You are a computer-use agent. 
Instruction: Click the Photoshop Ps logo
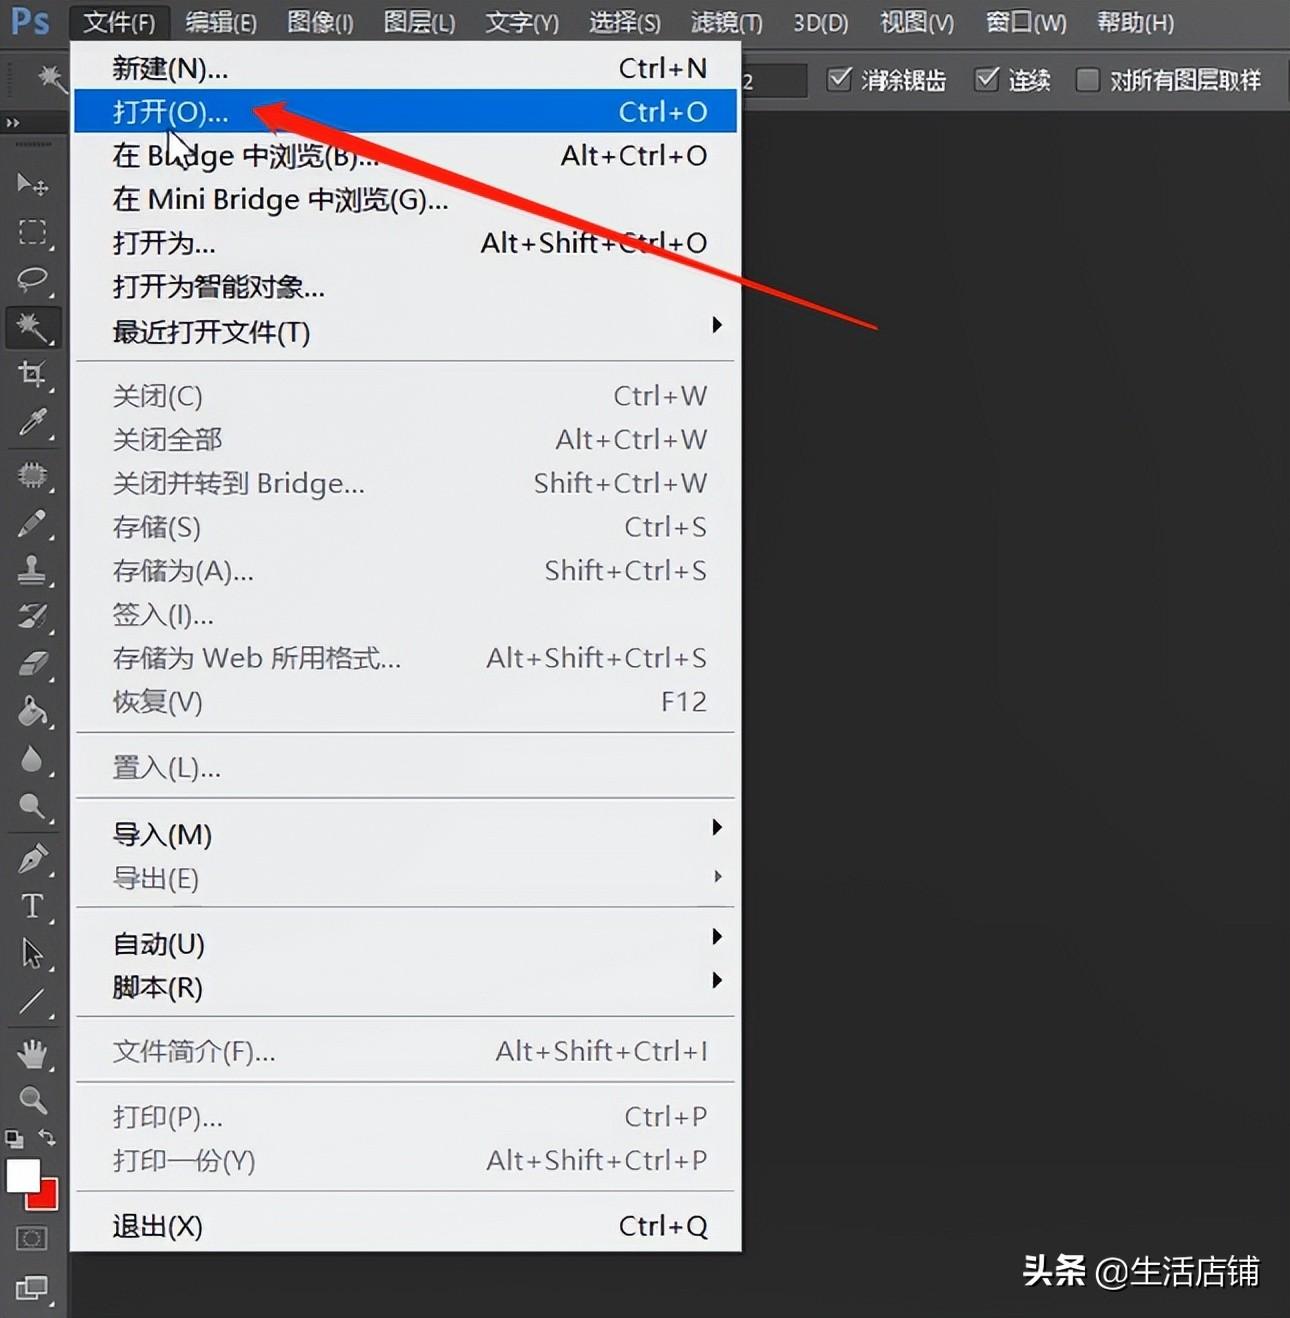pos(29,21)
